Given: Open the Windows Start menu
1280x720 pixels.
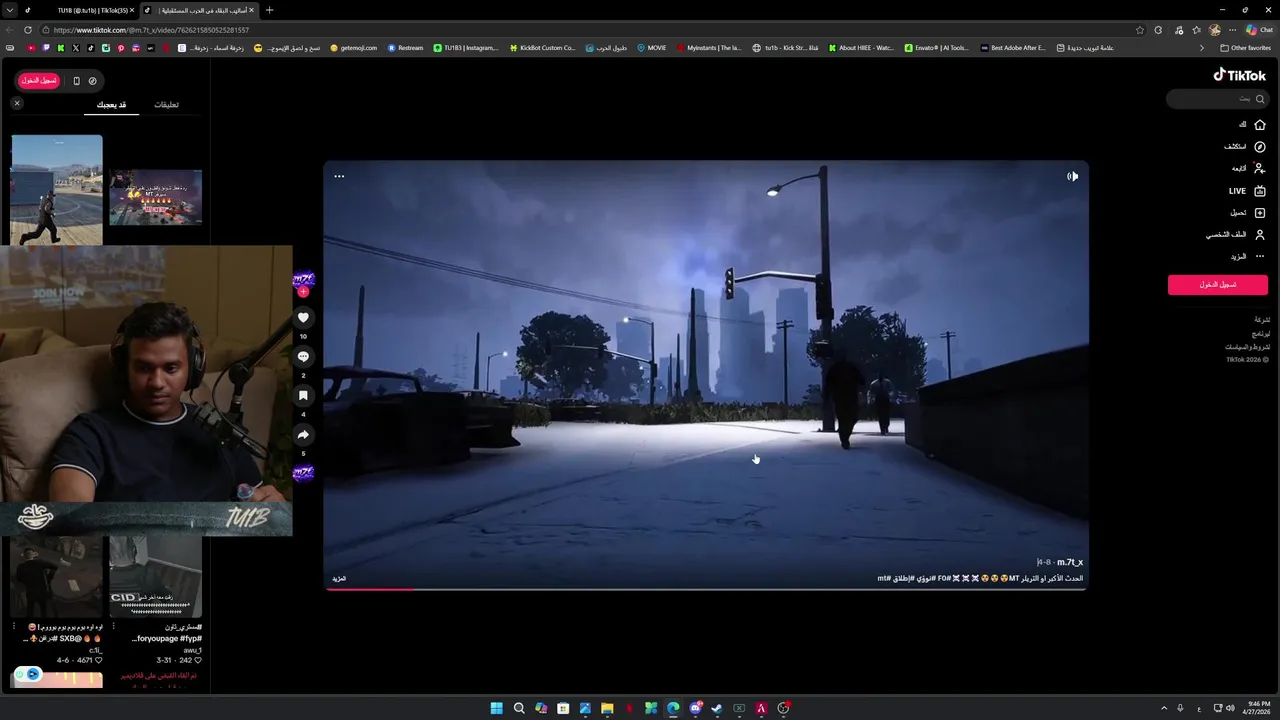Looking at the screenshot, I should click(497, 708).
